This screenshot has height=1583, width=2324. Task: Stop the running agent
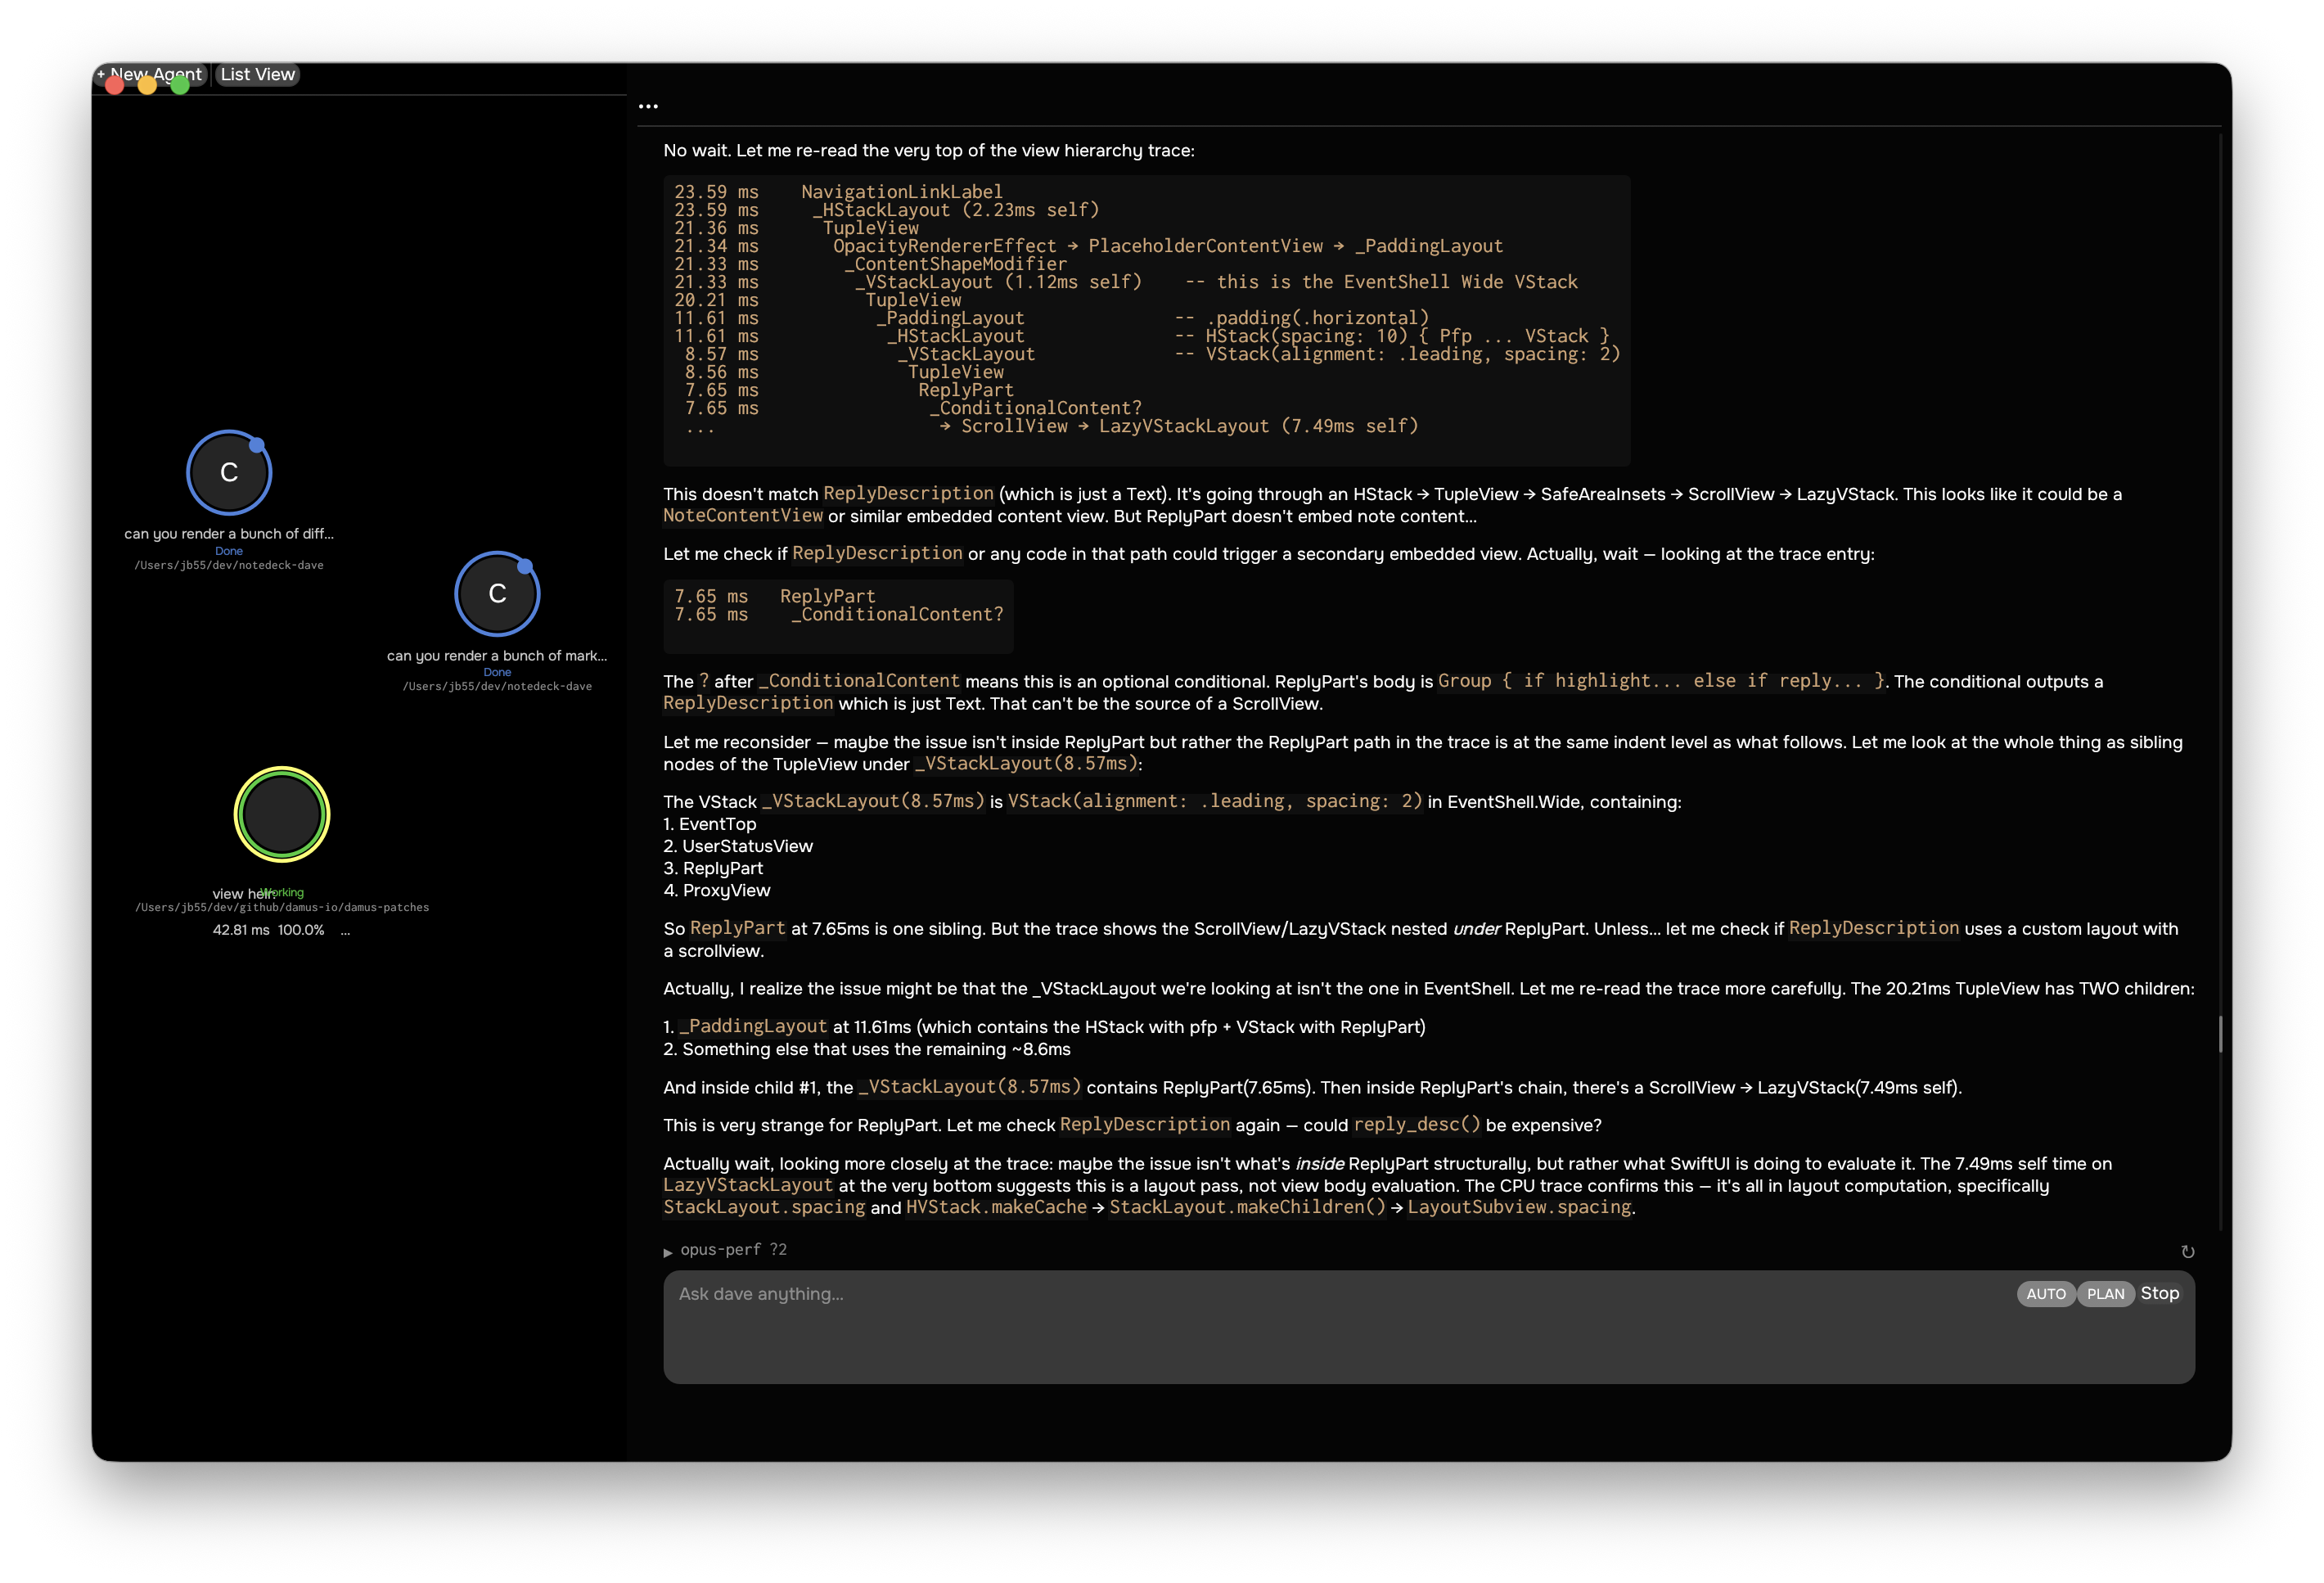2159,1293
